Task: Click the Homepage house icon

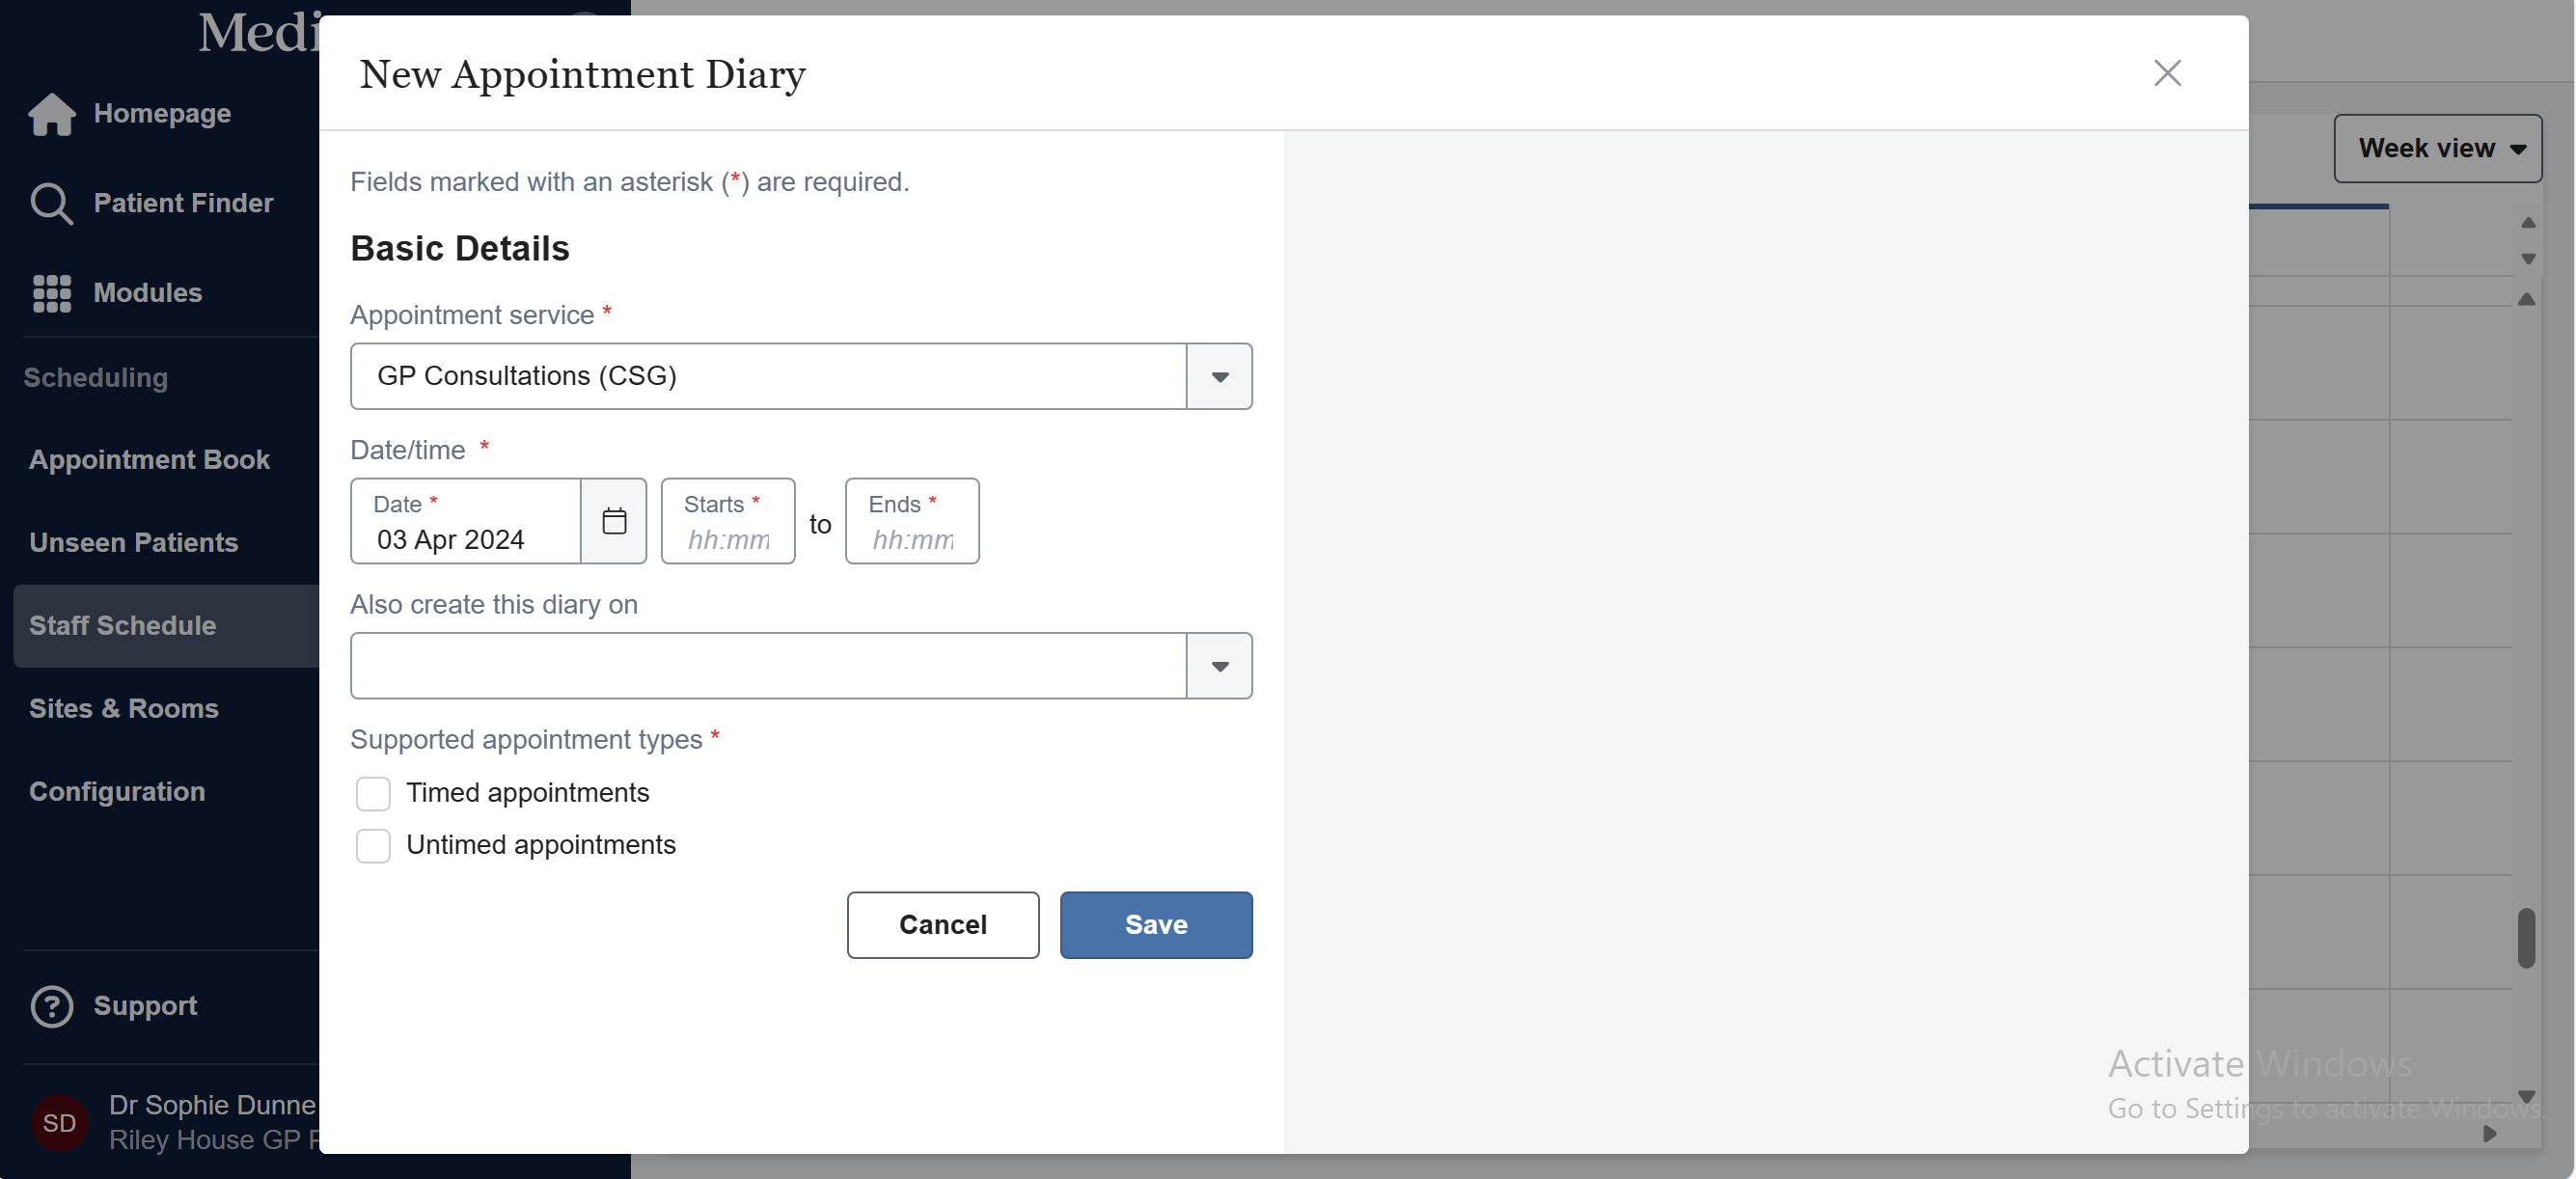Action: (x=52, y=114)
